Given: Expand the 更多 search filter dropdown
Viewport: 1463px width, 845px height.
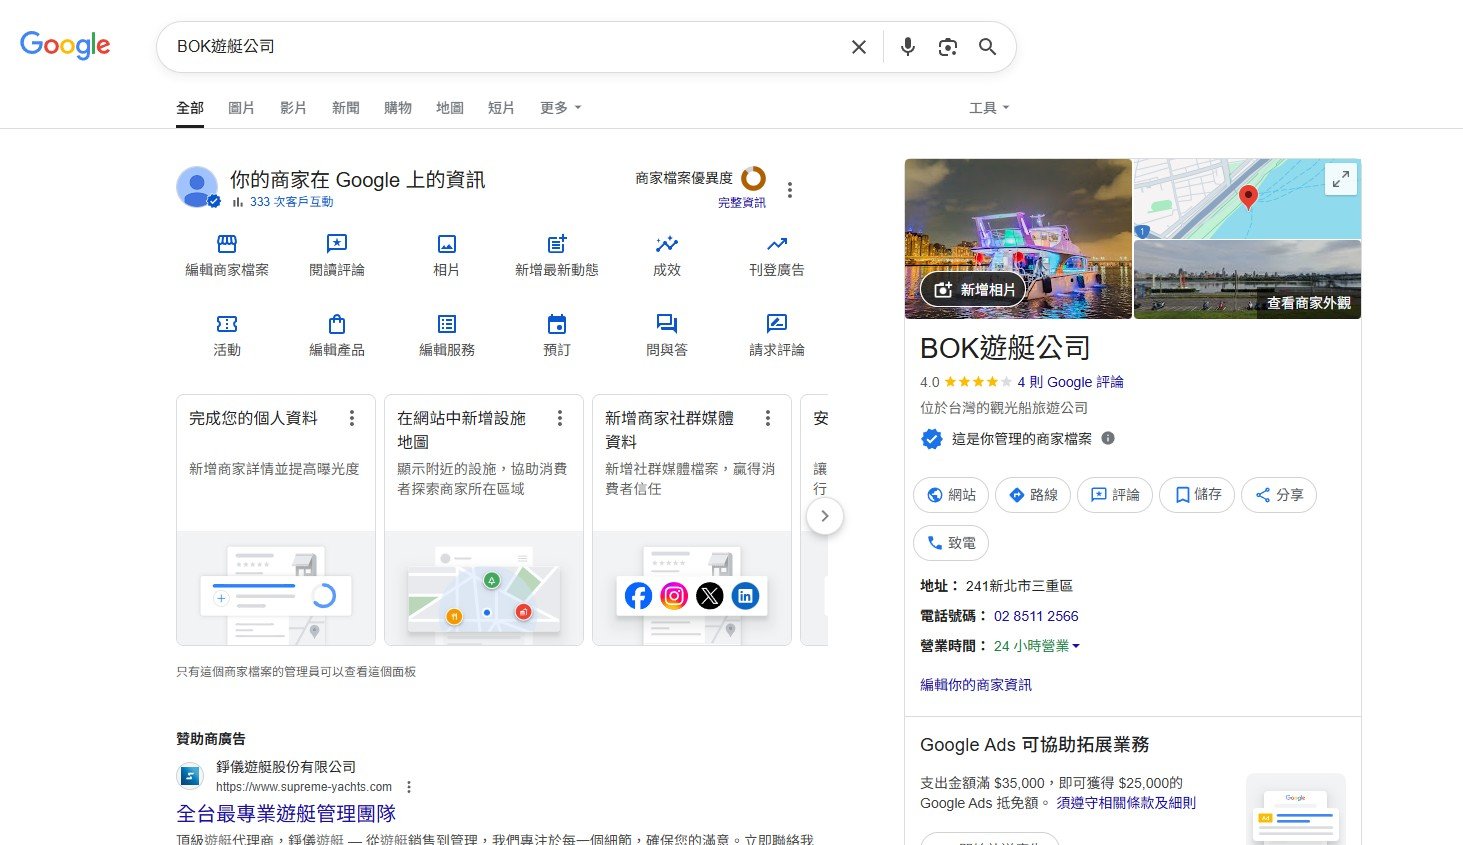Looking at the screenshot, I should pyautogui.click(x=560, y=108).
